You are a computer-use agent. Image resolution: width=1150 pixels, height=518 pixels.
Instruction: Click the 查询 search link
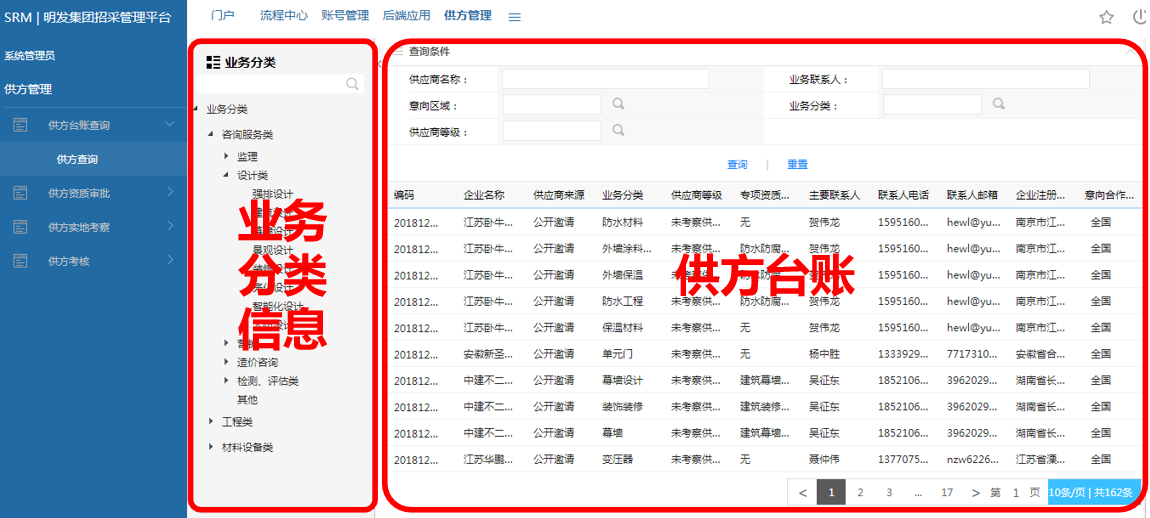click(x=737, y=165)
